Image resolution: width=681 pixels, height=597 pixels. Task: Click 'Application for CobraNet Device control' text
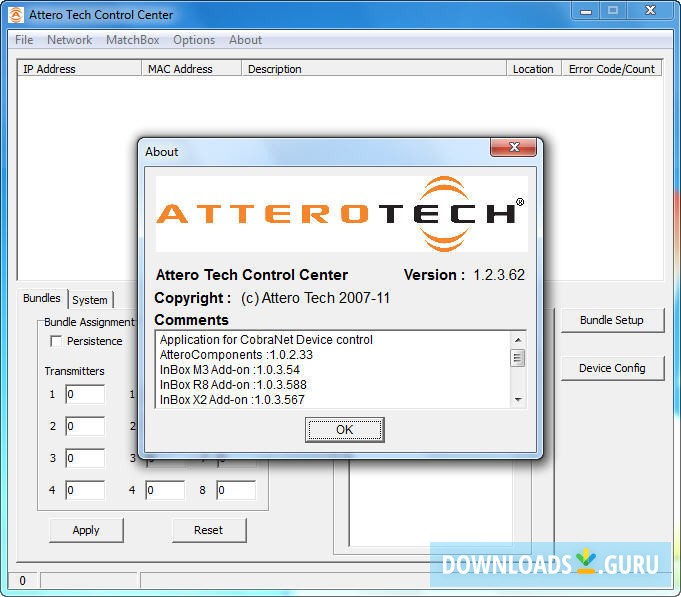pyautogui.click(x=266, y=340)
